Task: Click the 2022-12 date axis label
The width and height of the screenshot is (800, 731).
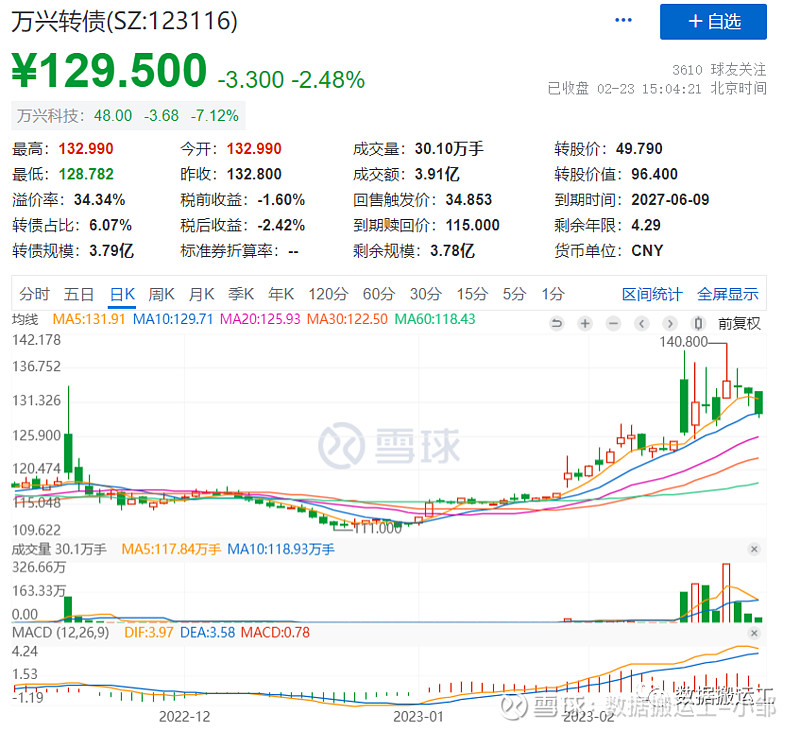Action: (184, 717)
